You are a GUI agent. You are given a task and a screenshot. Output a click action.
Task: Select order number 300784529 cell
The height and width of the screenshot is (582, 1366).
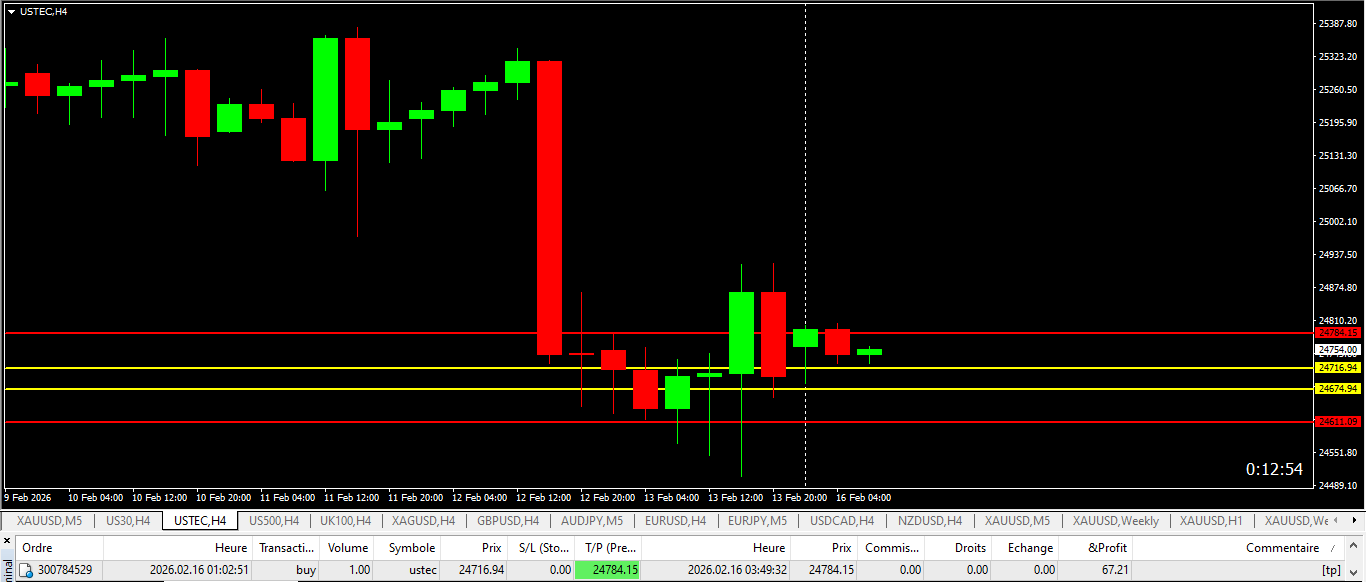click(x=65, y=570)
